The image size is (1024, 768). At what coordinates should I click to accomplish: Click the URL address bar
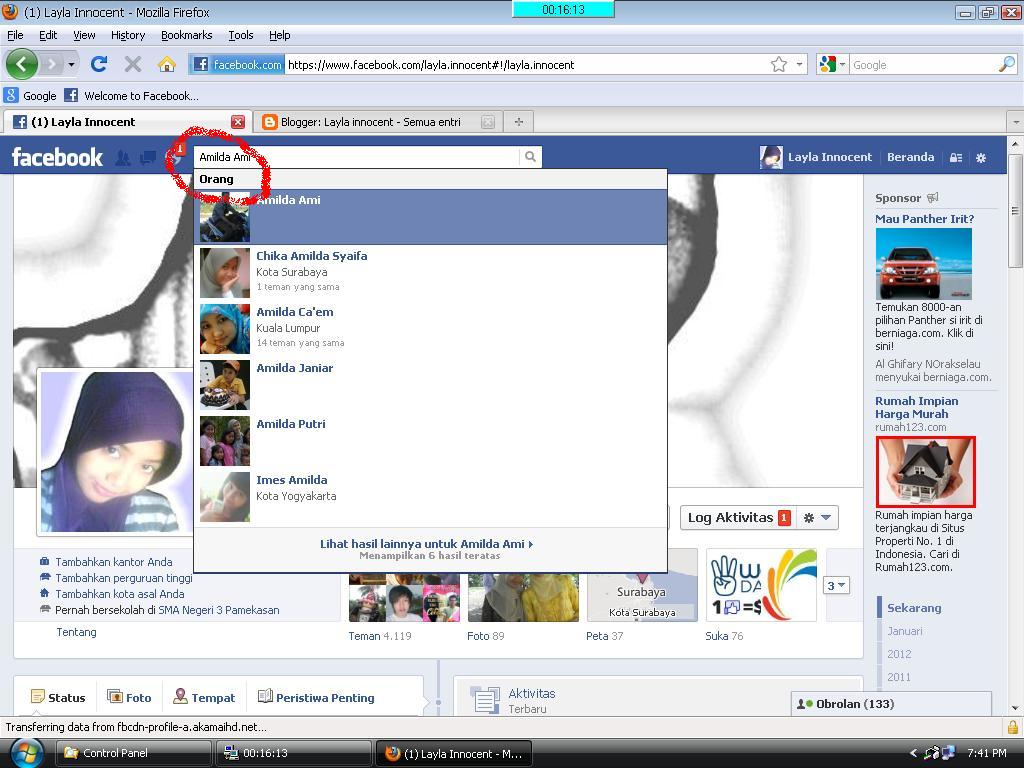click(526, 64)
